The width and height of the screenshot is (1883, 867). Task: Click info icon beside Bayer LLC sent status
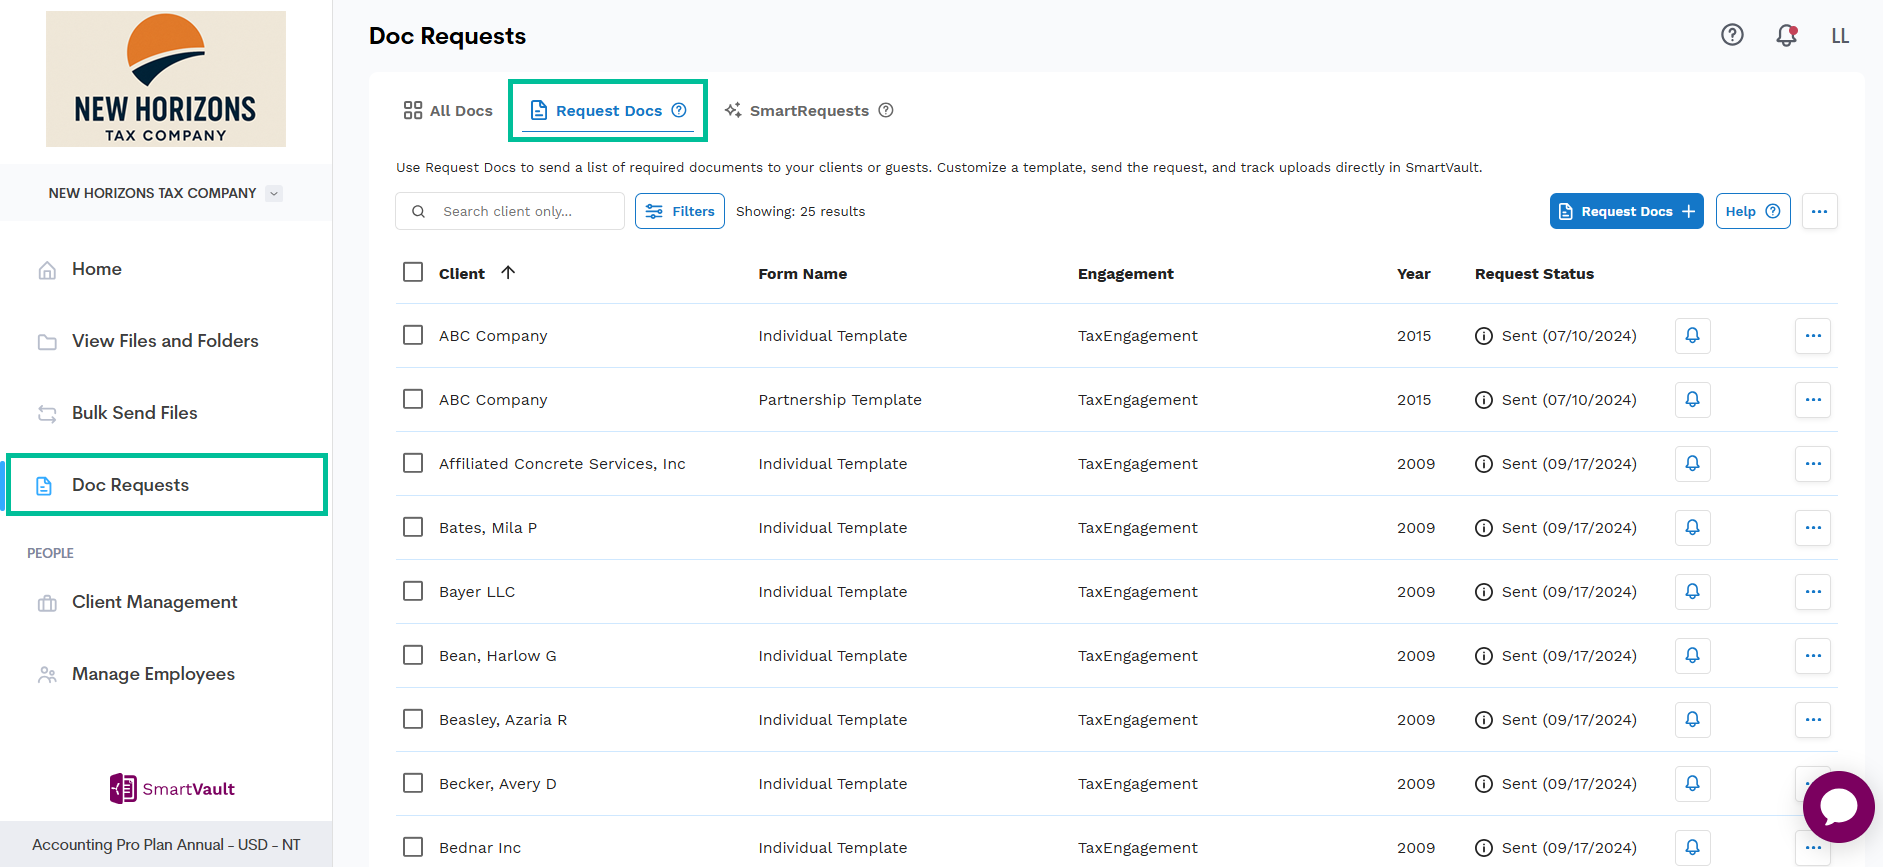1484,592
